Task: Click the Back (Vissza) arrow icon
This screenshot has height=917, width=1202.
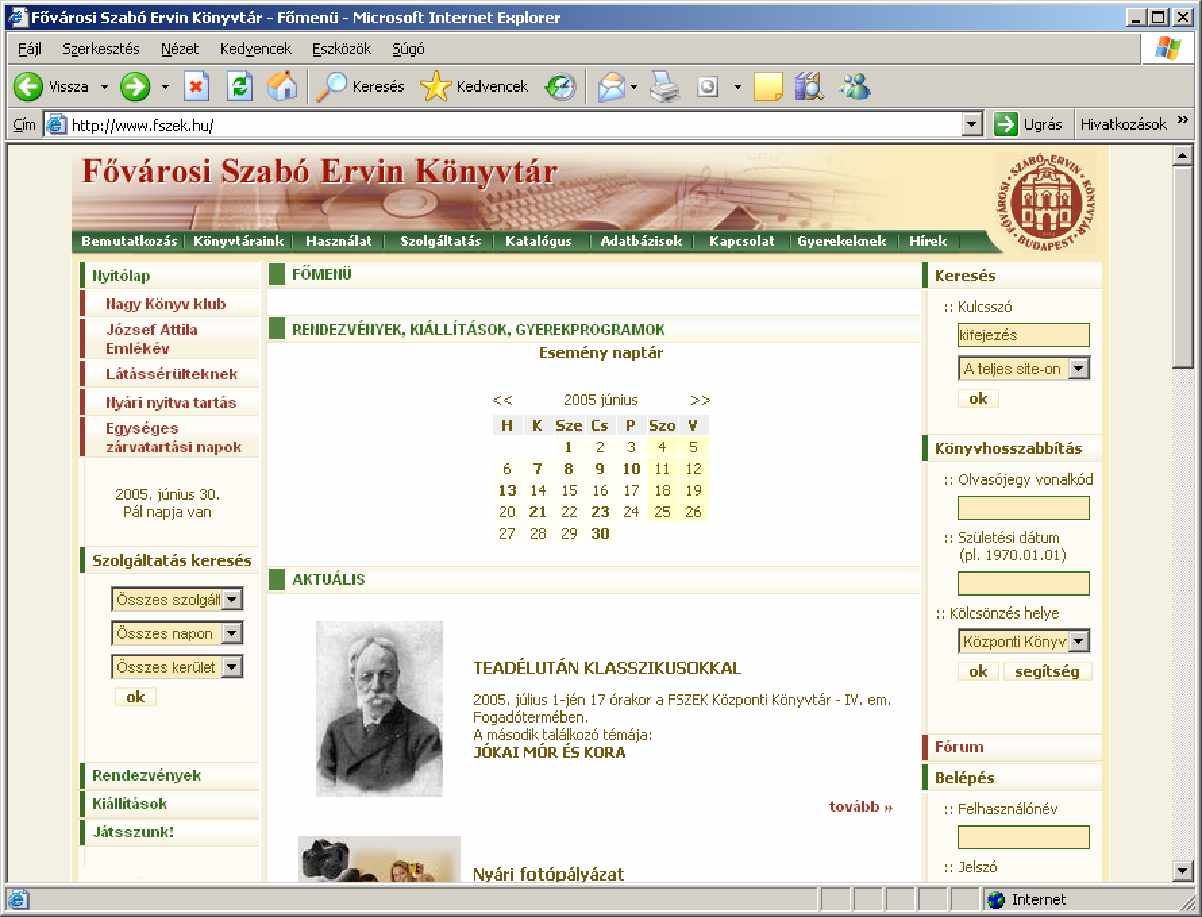Action: (28, 87)
